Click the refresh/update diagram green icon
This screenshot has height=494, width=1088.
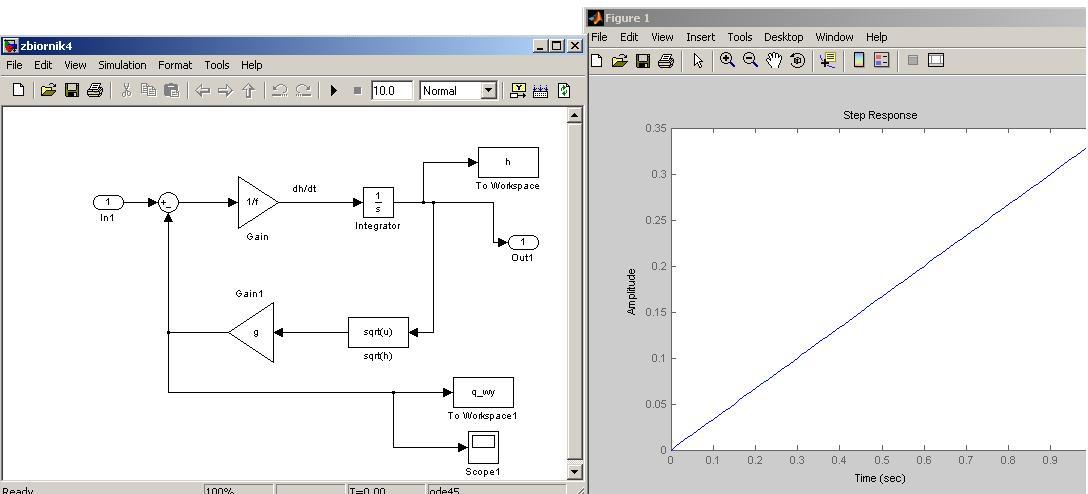pos(564,90)
